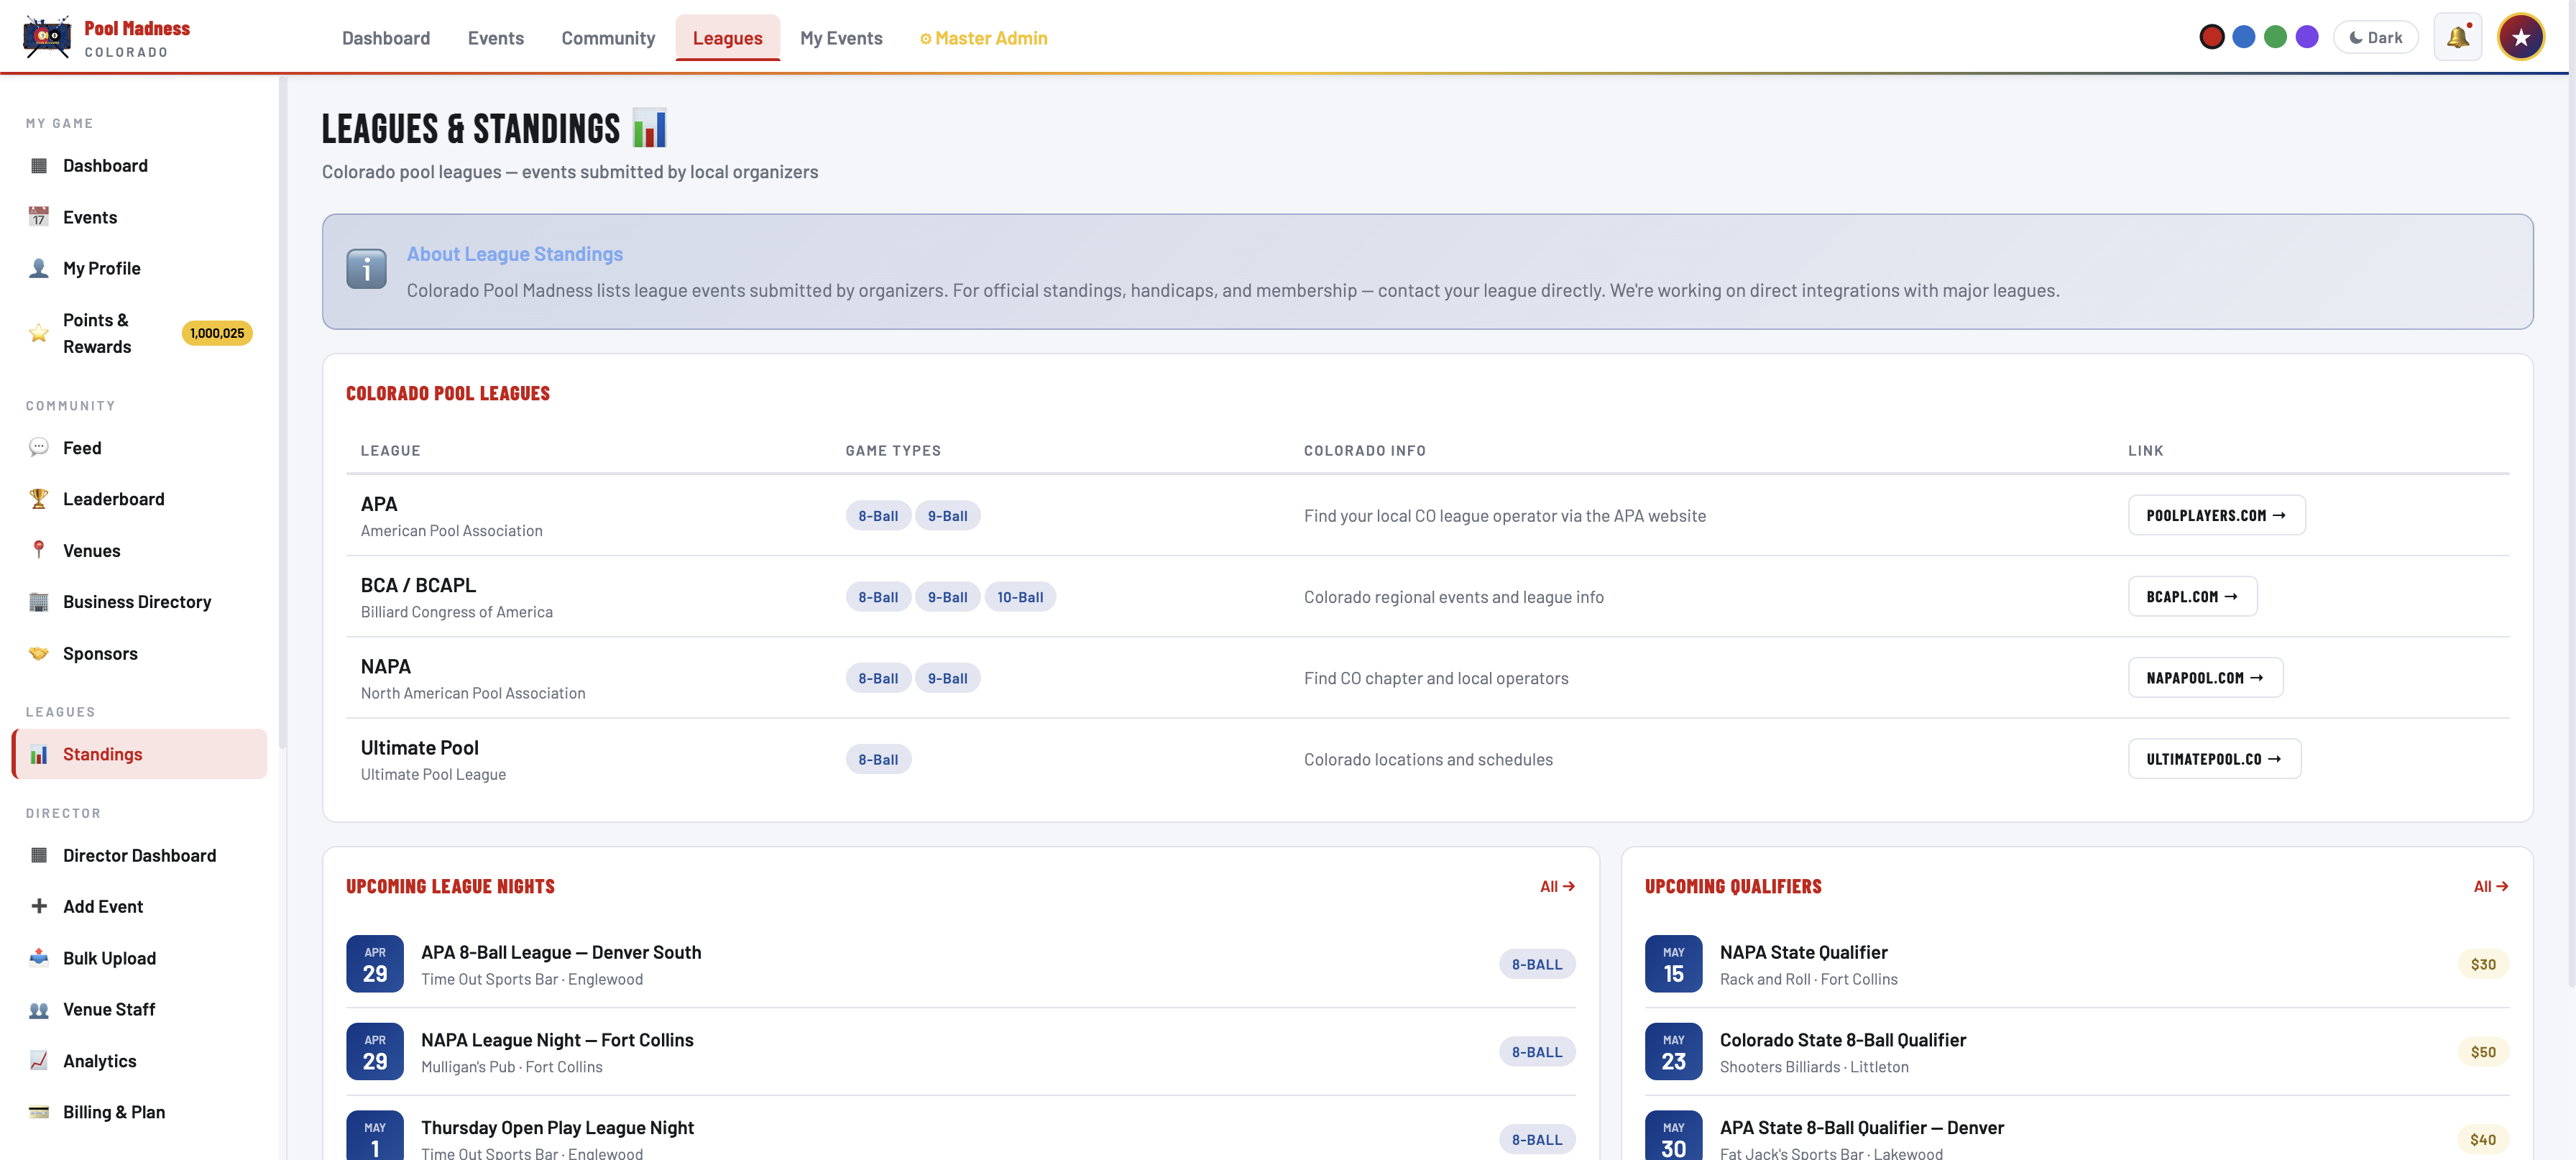View All upcoming league nights
Screen dimensions: 2576x1160
tap(1557, 886)
